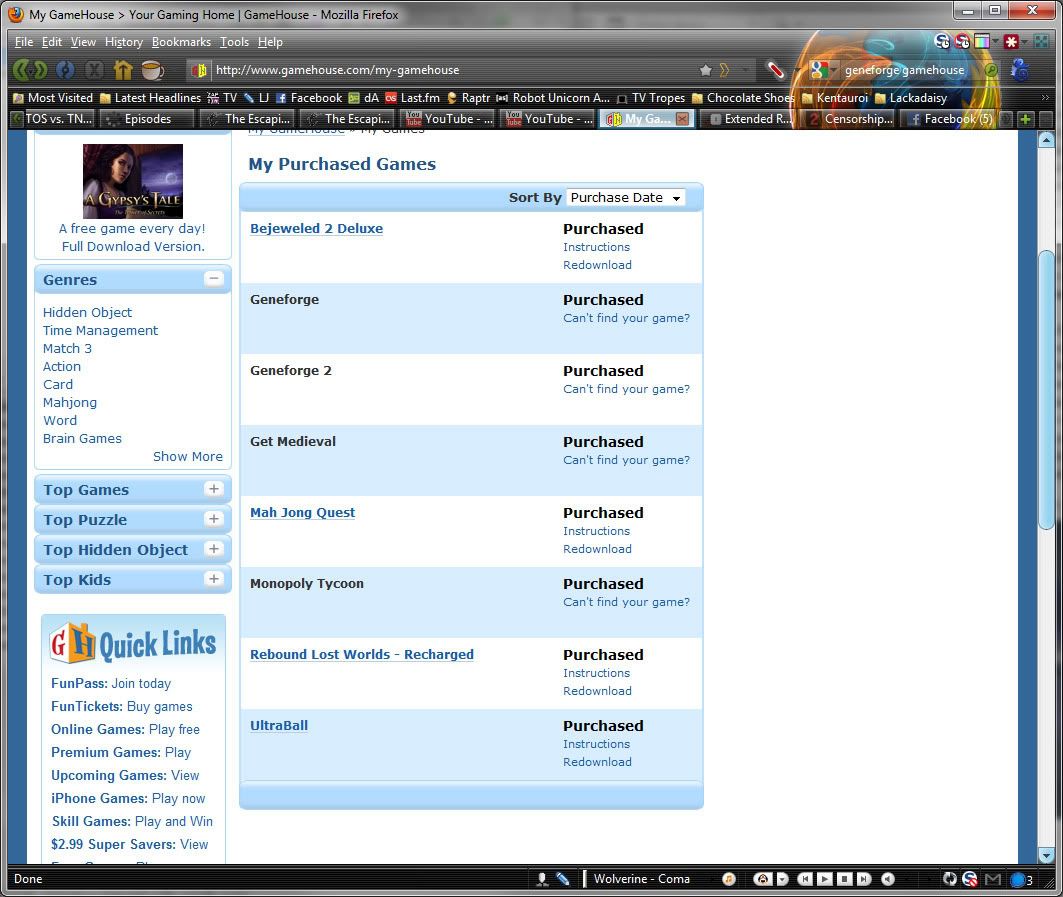This screenshot has width=1063, height=897.
Task: Reload the page with the blue refresh icon
Action: point(65,69)
